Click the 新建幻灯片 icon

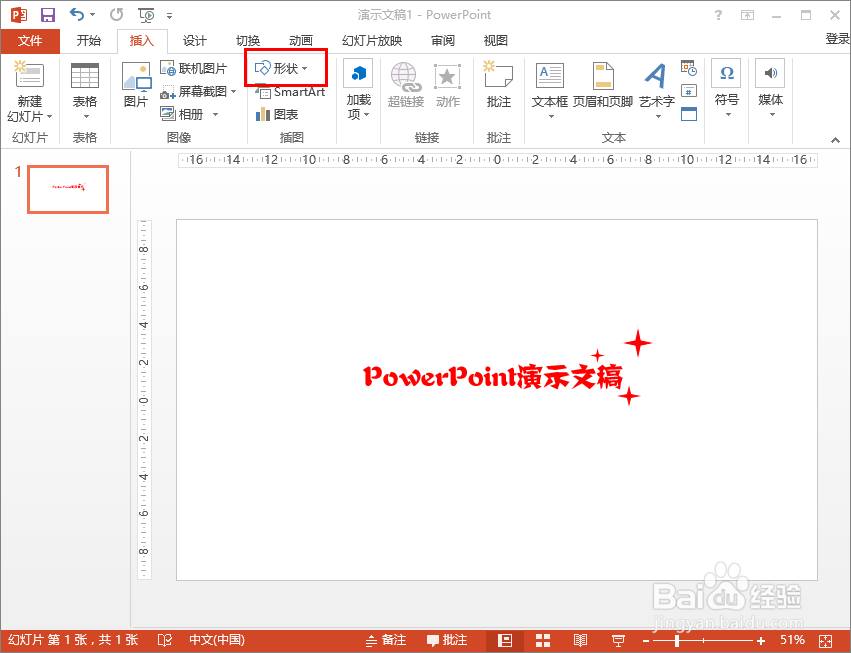point(29,75)
